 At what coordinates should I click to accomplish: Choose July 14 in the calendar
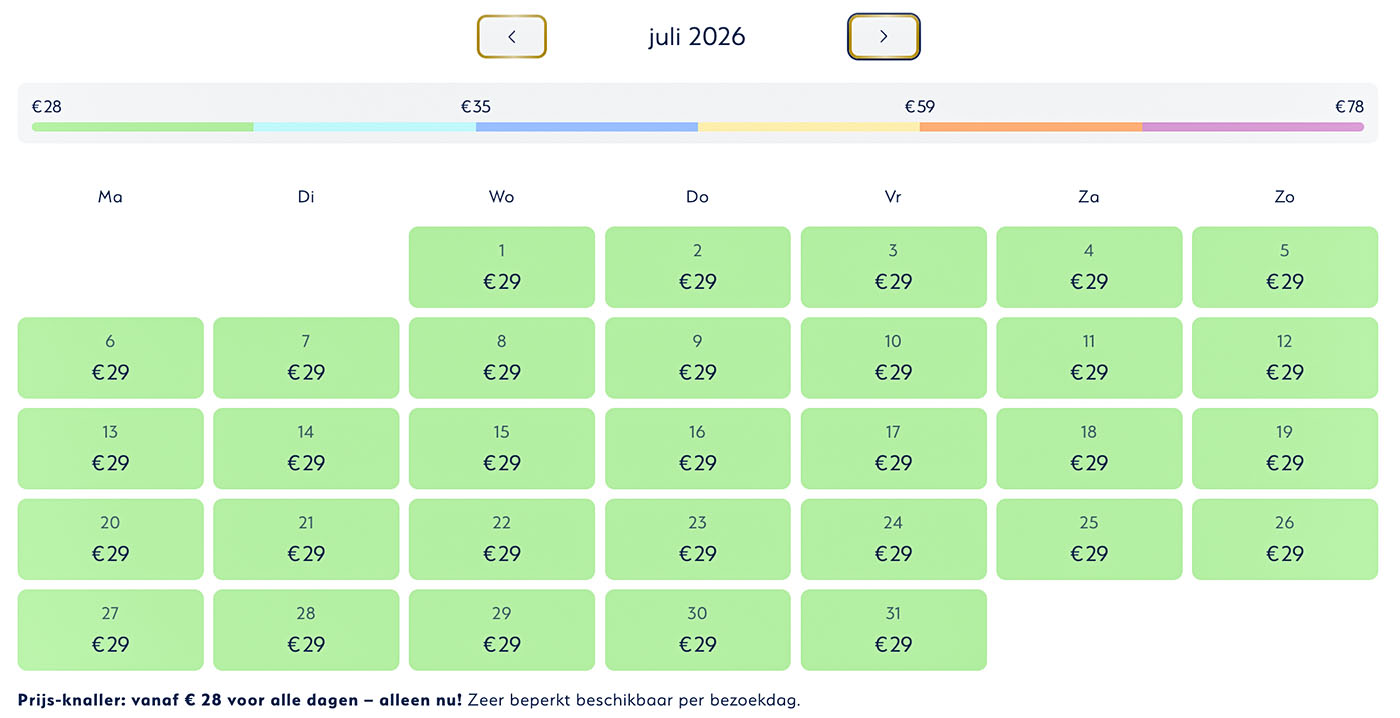(306, 448)
